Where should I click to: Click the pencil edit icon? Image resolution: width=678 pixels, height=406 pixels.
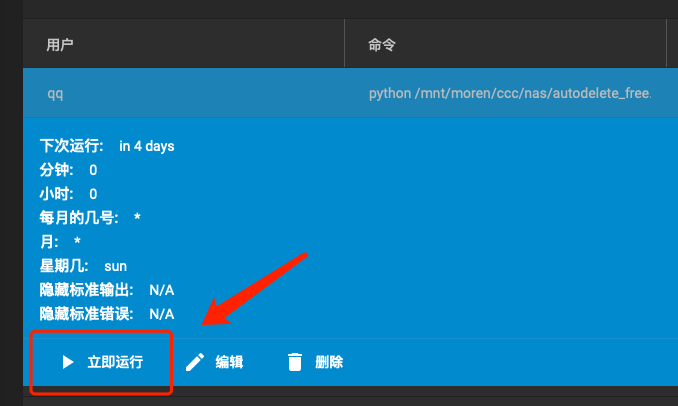(195, 362)
